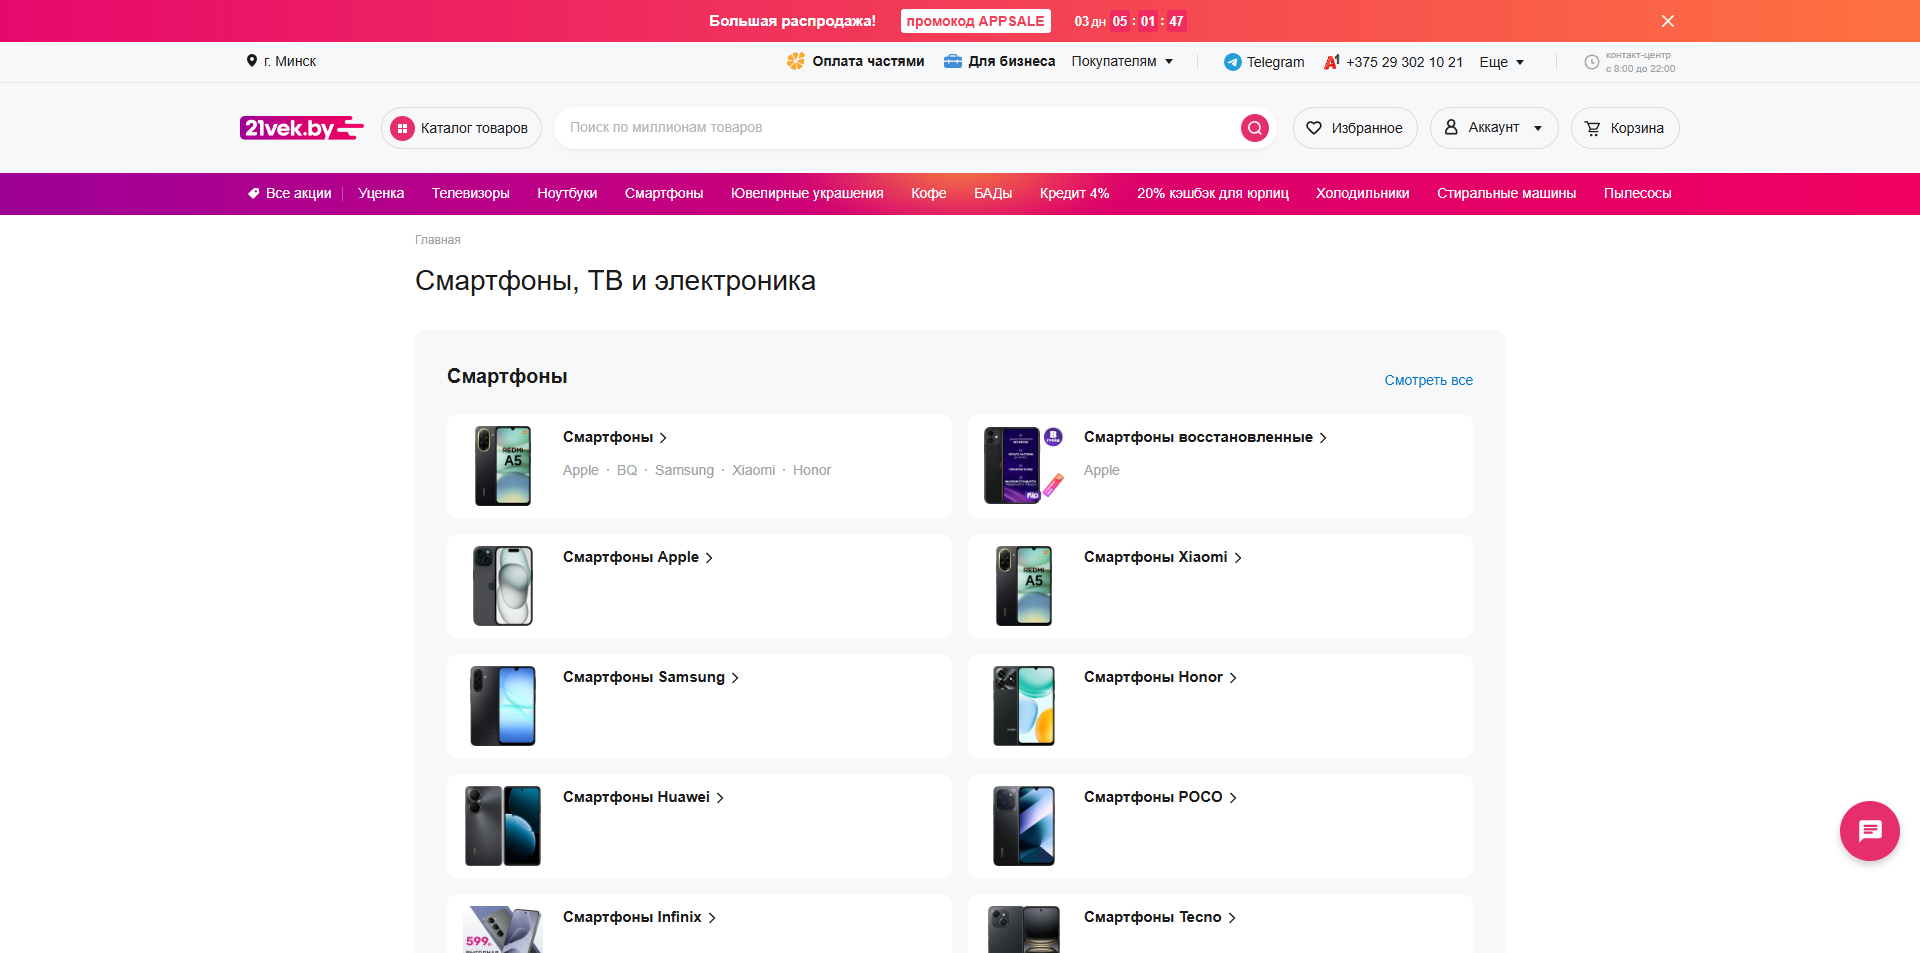Select Смартфоны in the navigation menu
Viewport: 1920px width, 953px height.
pos(663,193)
